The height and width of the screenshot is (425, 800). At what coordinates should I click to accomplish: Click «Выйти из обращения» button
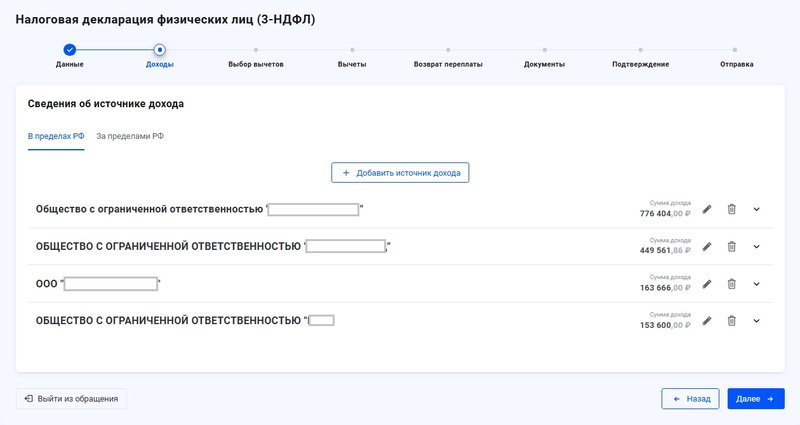coord(71,399)
